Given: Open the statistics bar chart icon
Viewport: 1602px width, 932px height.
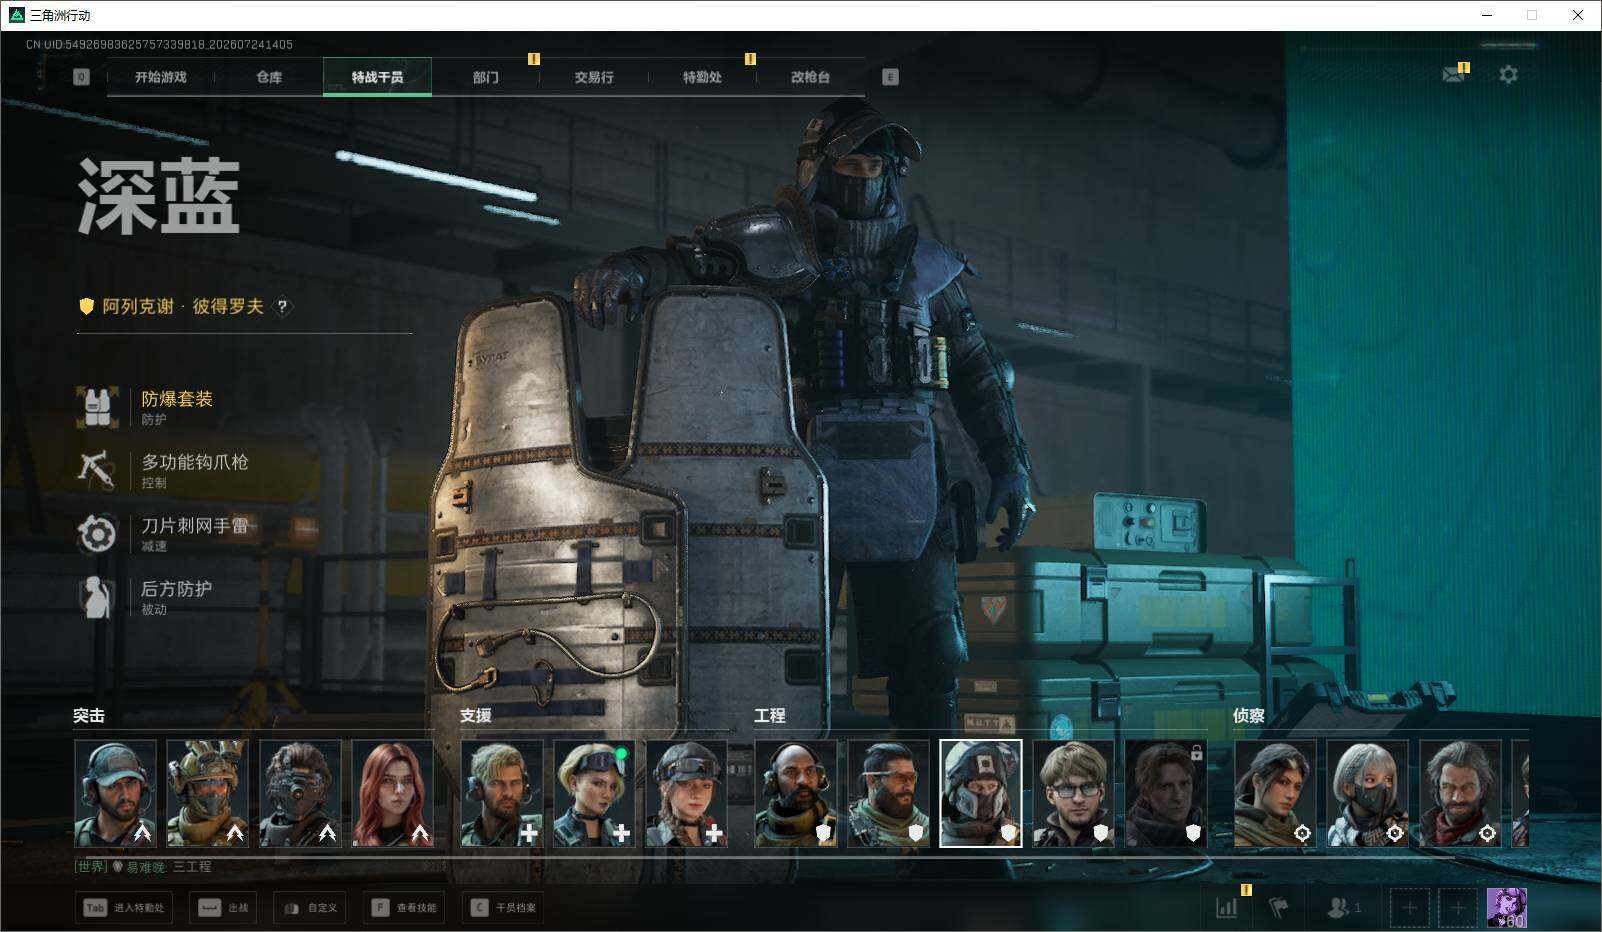Looking at the screenshot, I should click(x=1227, y=907).
